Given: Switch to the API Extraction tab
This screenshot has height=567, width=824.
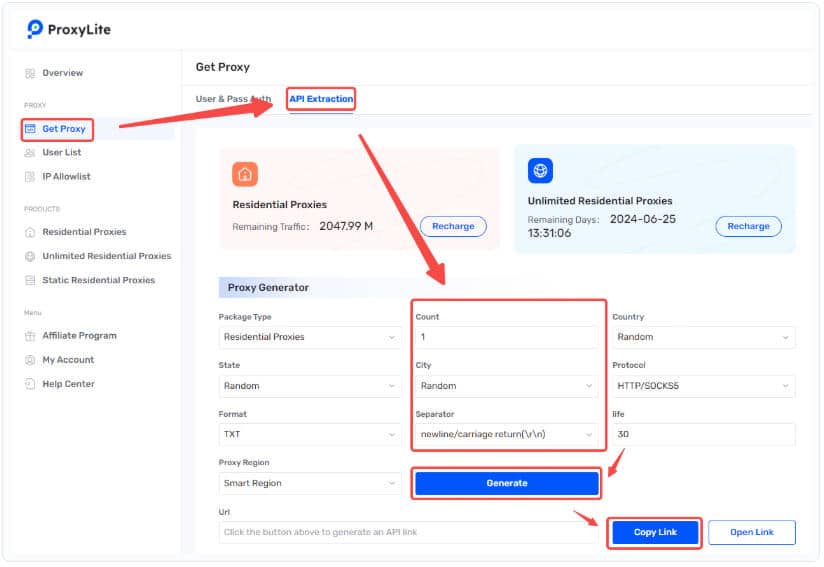Looking at the screenshot, I should 321,99.
